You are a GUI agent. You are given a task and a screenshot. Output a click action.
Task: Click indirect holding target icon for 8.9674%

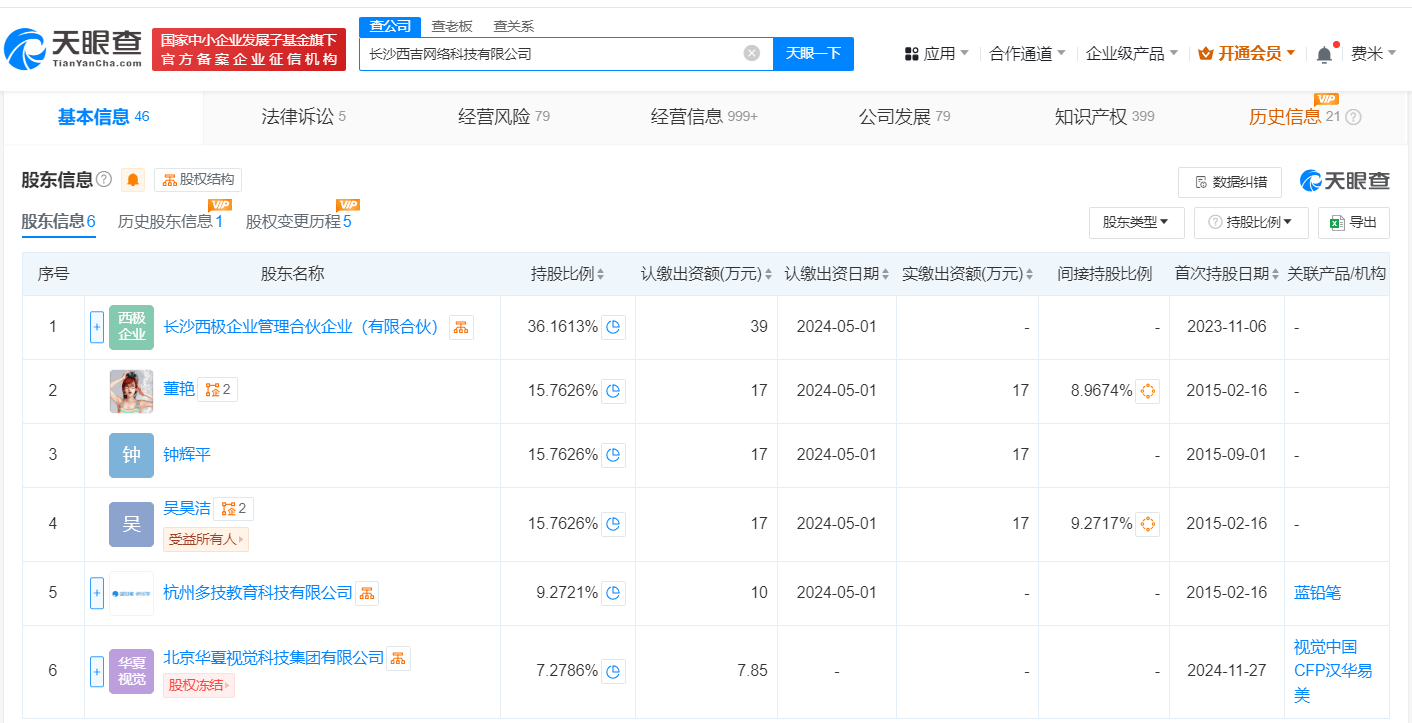[x=1148, y=391]
